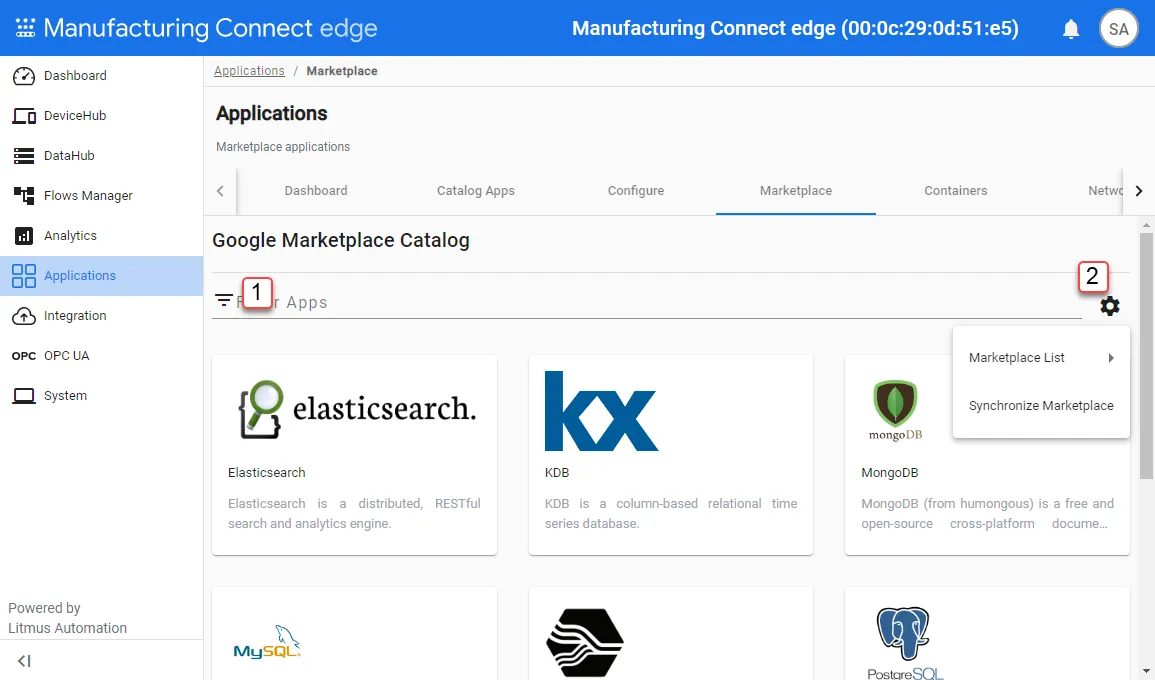1155x680 pixels.
Task: Open DataHub in sidebar
Action: point(69,155)
